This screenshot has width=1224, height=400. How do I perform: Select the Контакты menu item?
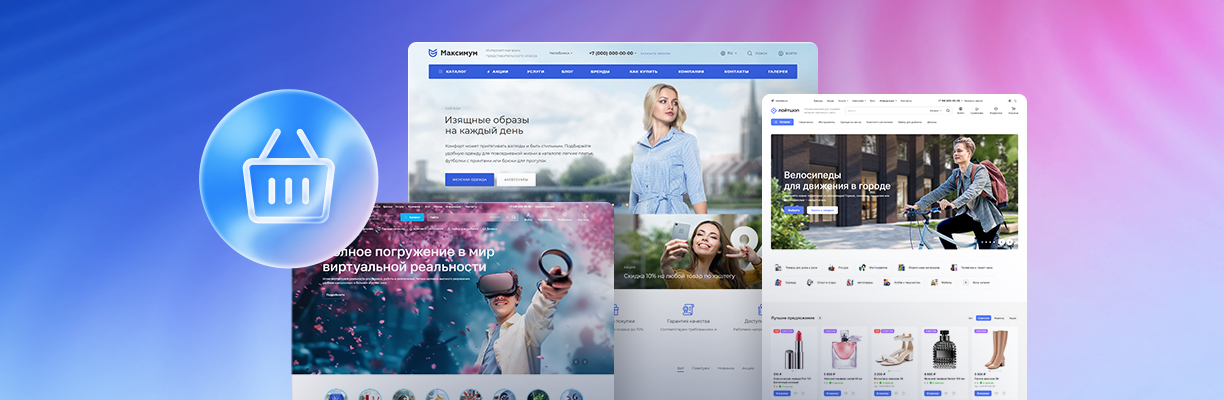(736, 72)
